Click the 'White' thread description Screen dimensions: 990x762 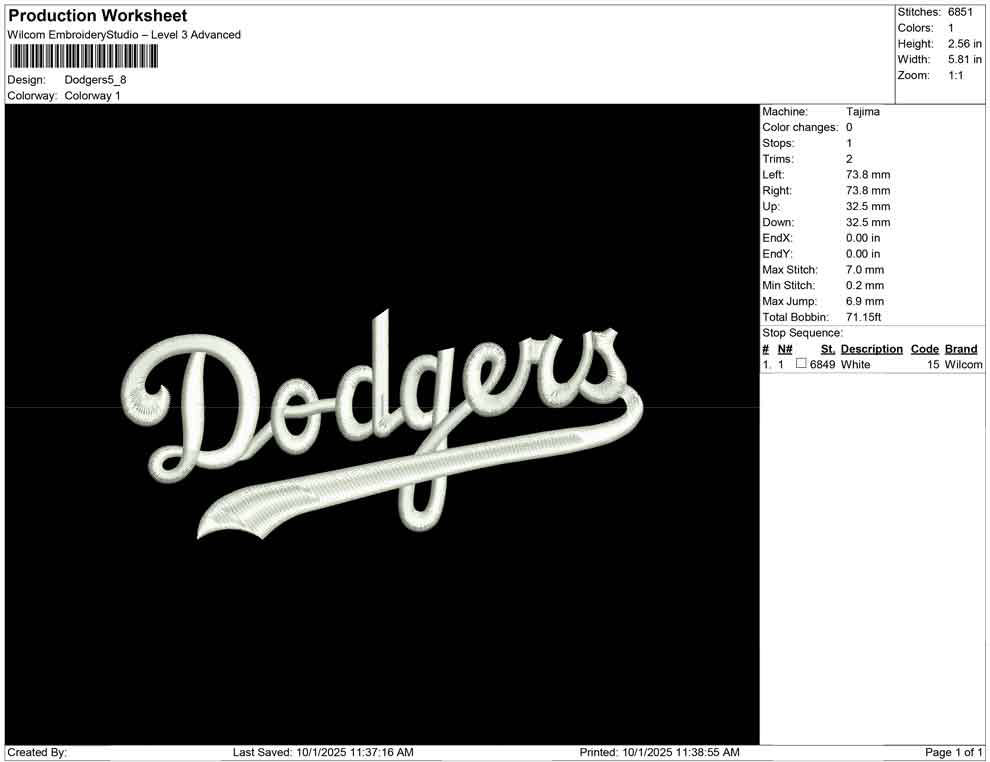(856, 364)
